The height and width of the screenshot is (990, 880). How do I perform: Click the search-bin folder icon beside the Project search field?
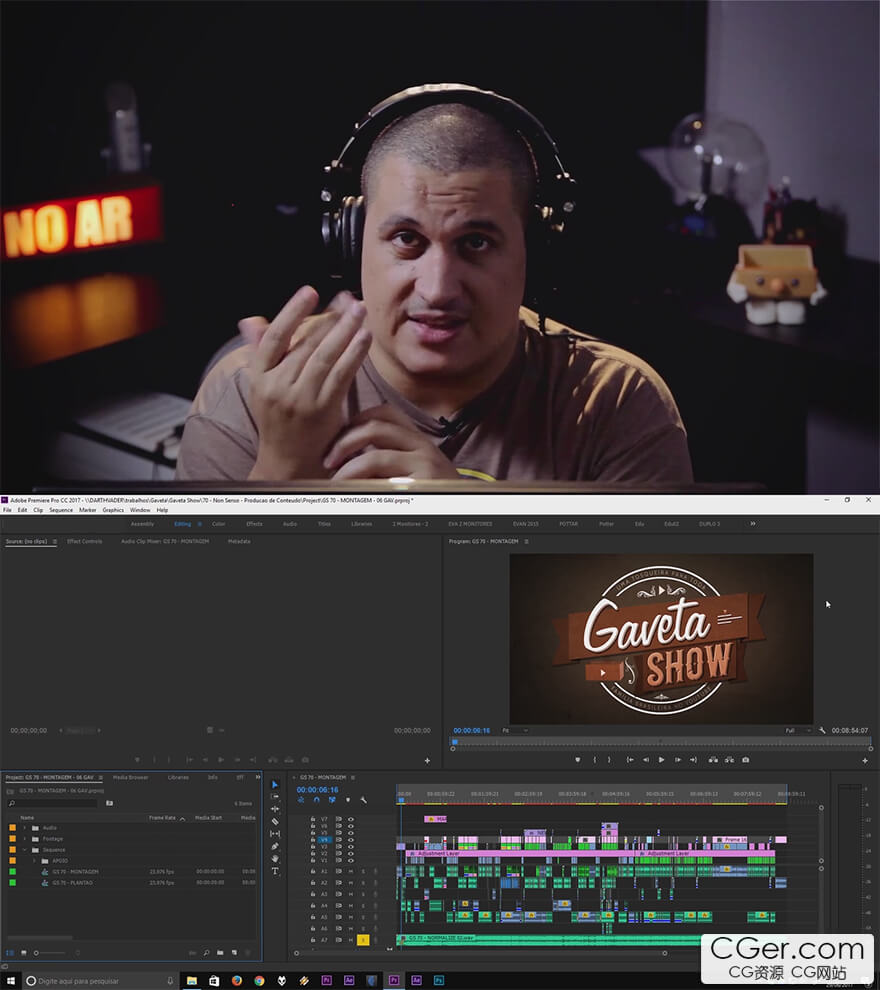point(109,803)
